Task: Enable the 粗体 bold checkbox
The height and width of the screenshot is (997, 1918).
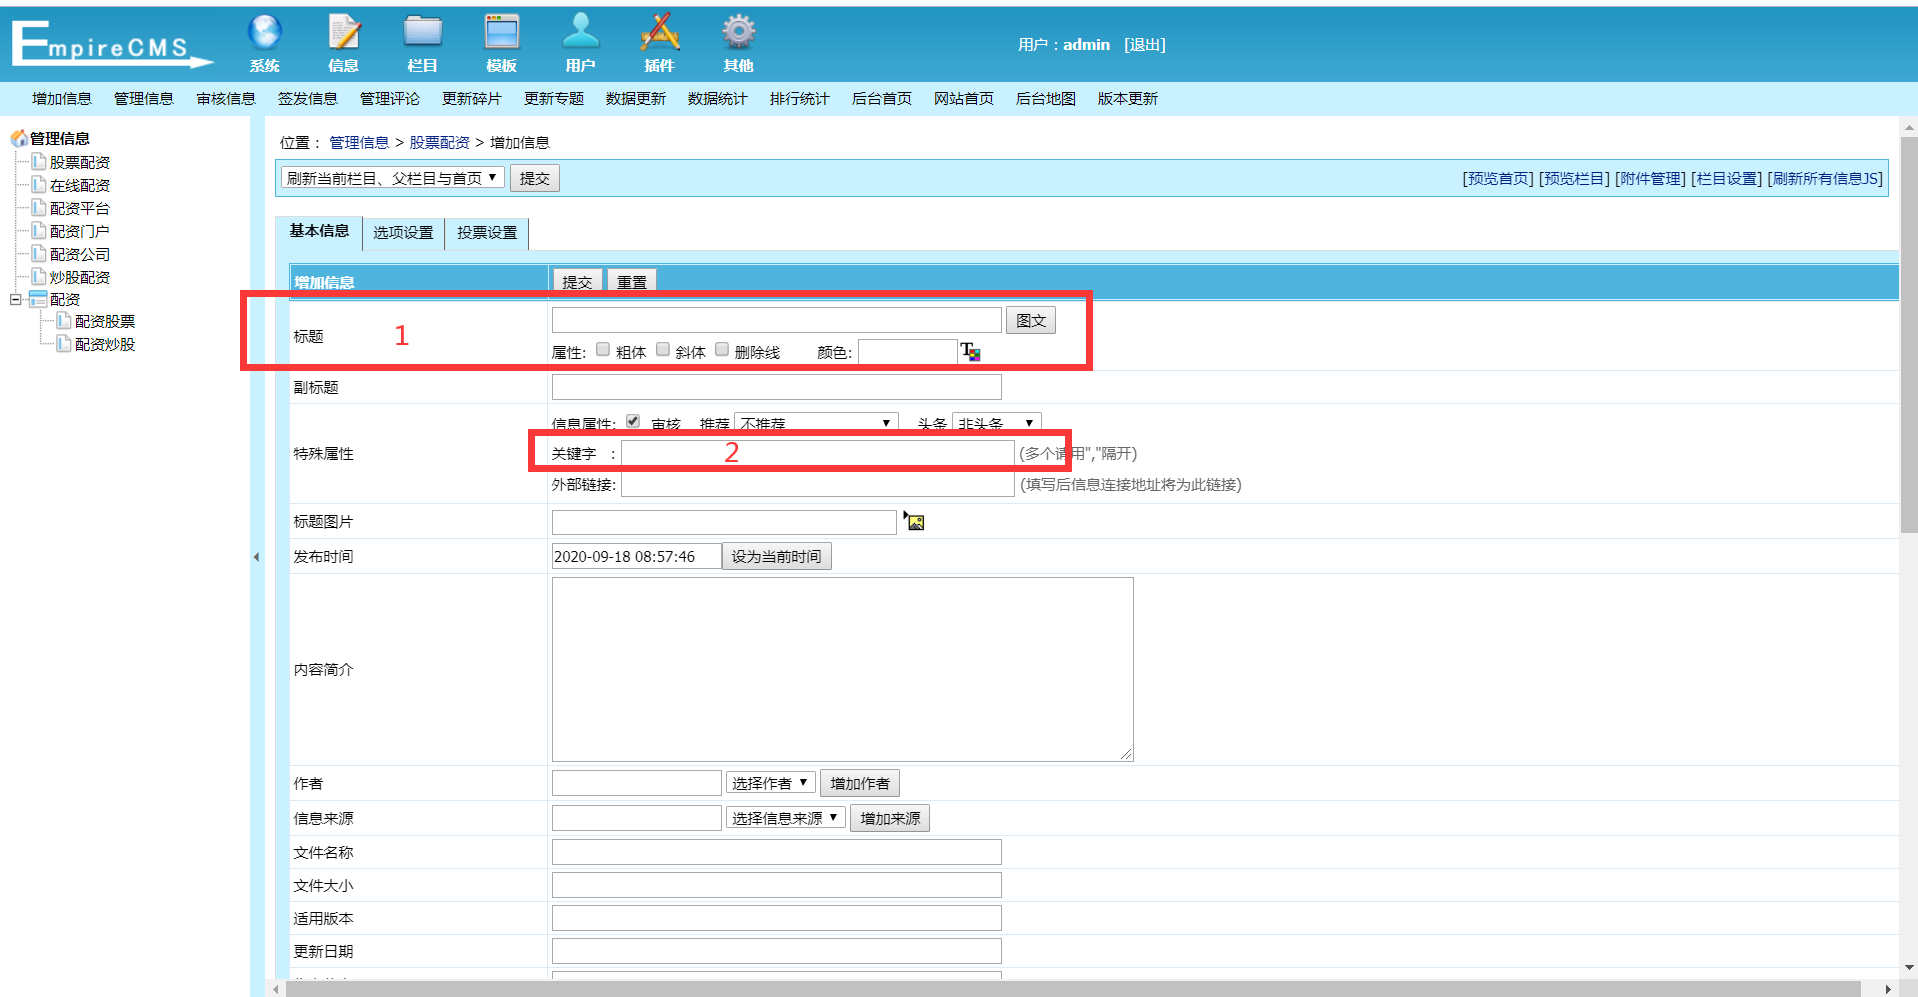Action: click(603, 349)
